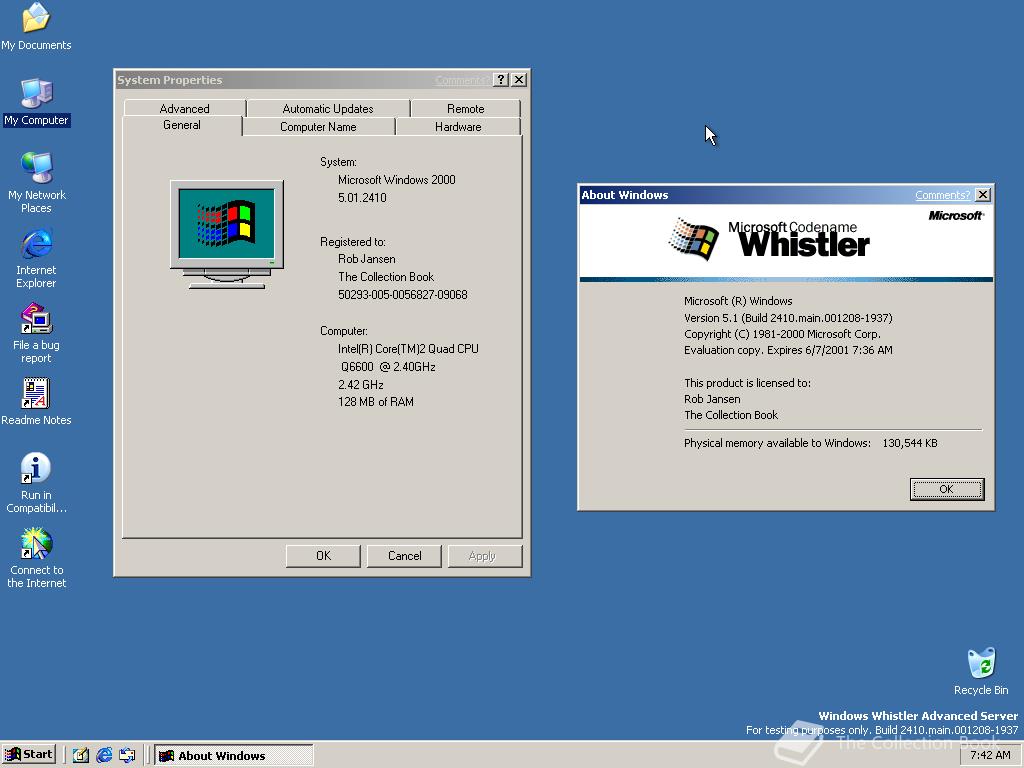Click the Whistler Windows flag logo
Viewport: 1024px width, 768px height.
click(694, 239)
